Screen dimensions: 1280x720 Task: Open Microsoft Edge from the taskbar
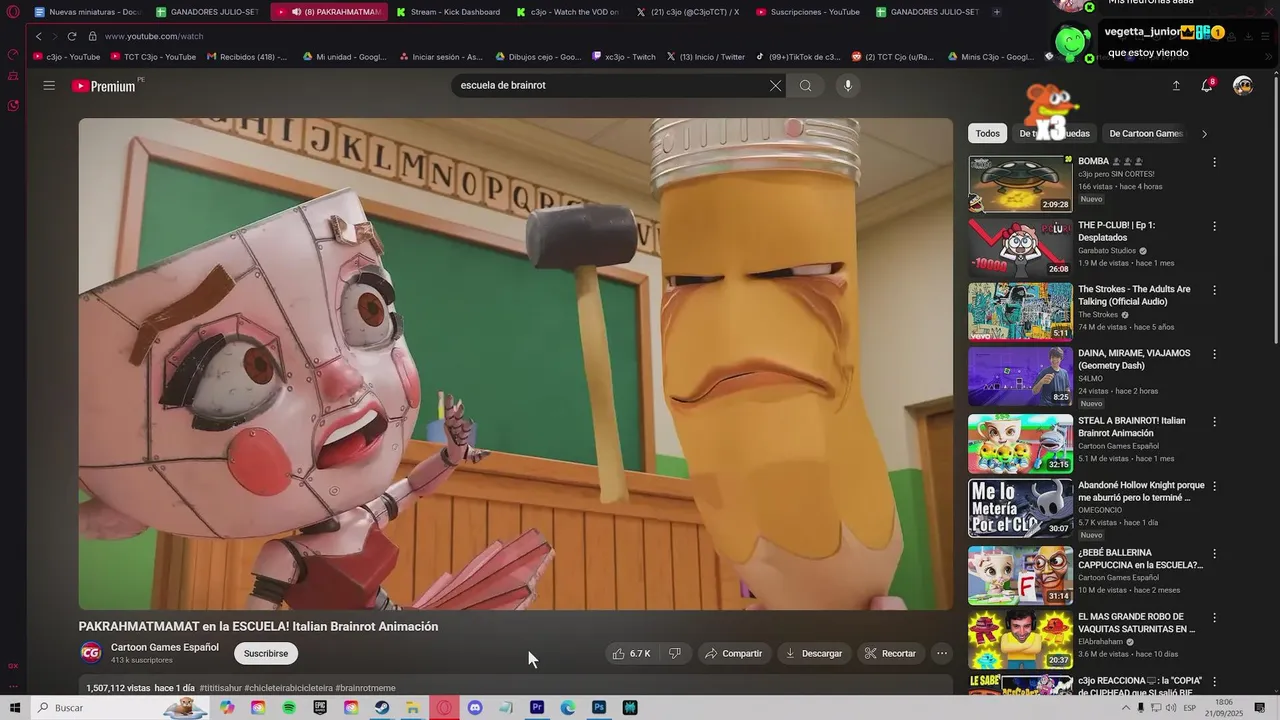coord(568,708)
